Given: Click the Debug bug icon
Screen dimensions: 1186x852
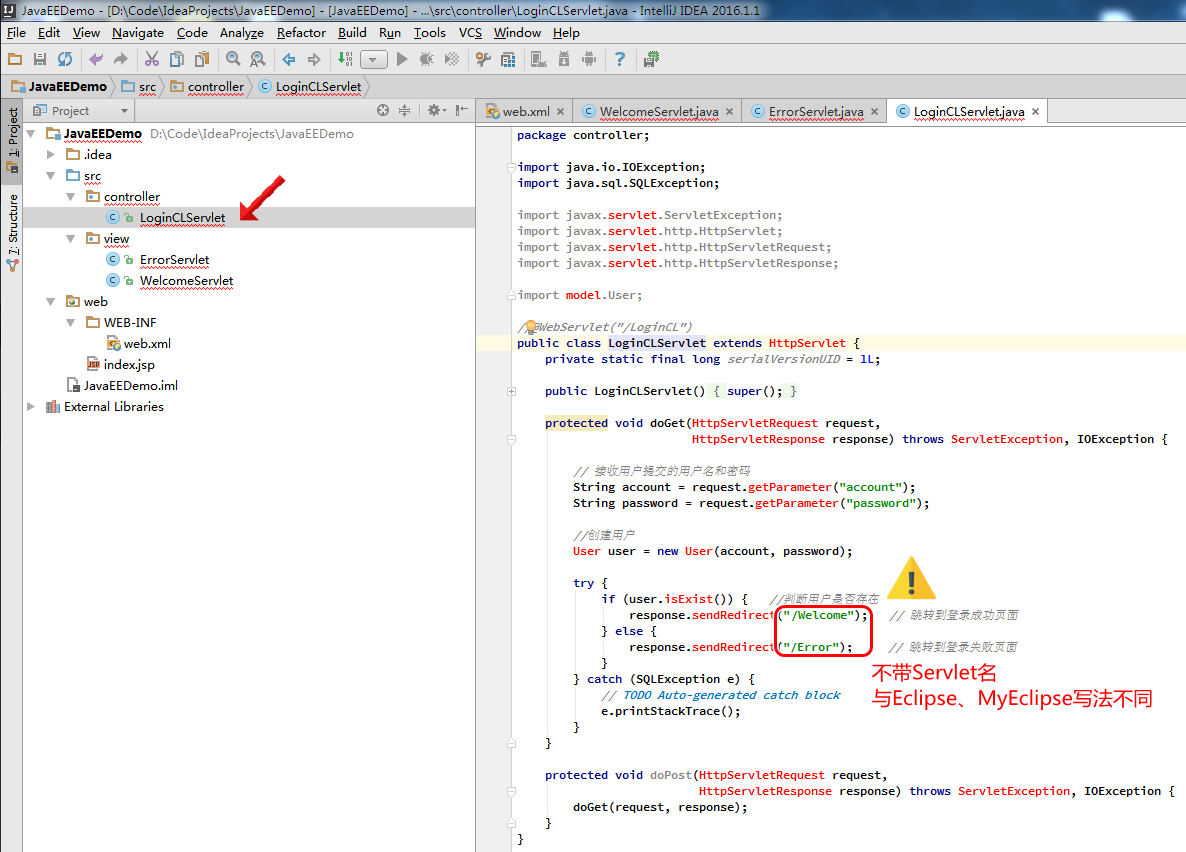Looking at the screenshot, I should [x=427, y=59].
